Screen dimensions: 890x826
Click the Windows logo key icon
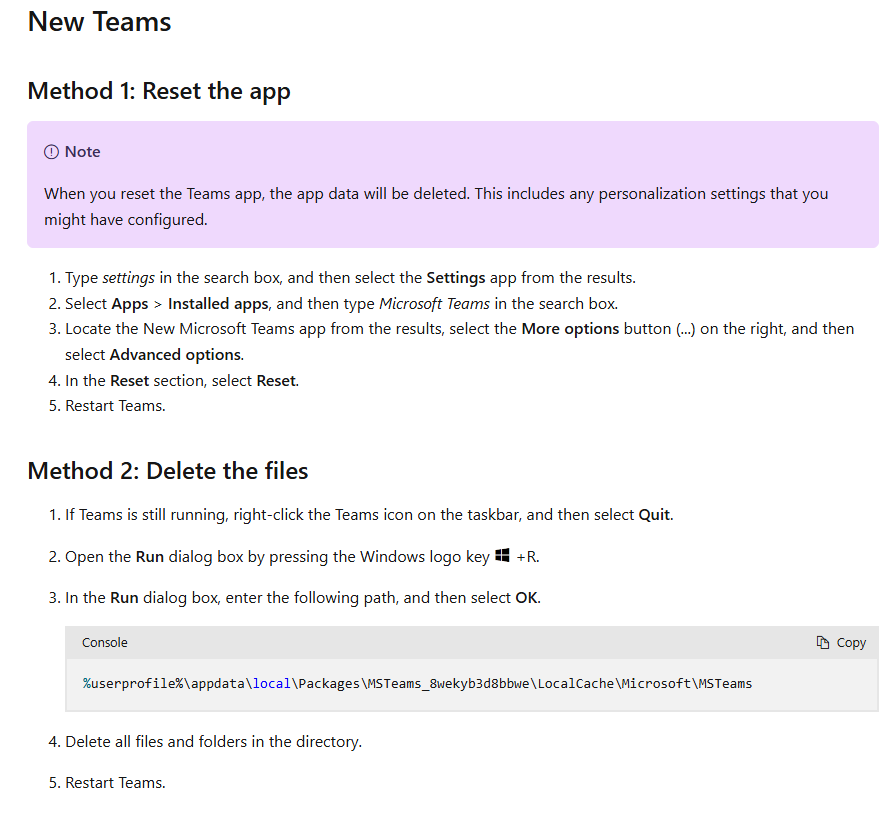[502, 555]
